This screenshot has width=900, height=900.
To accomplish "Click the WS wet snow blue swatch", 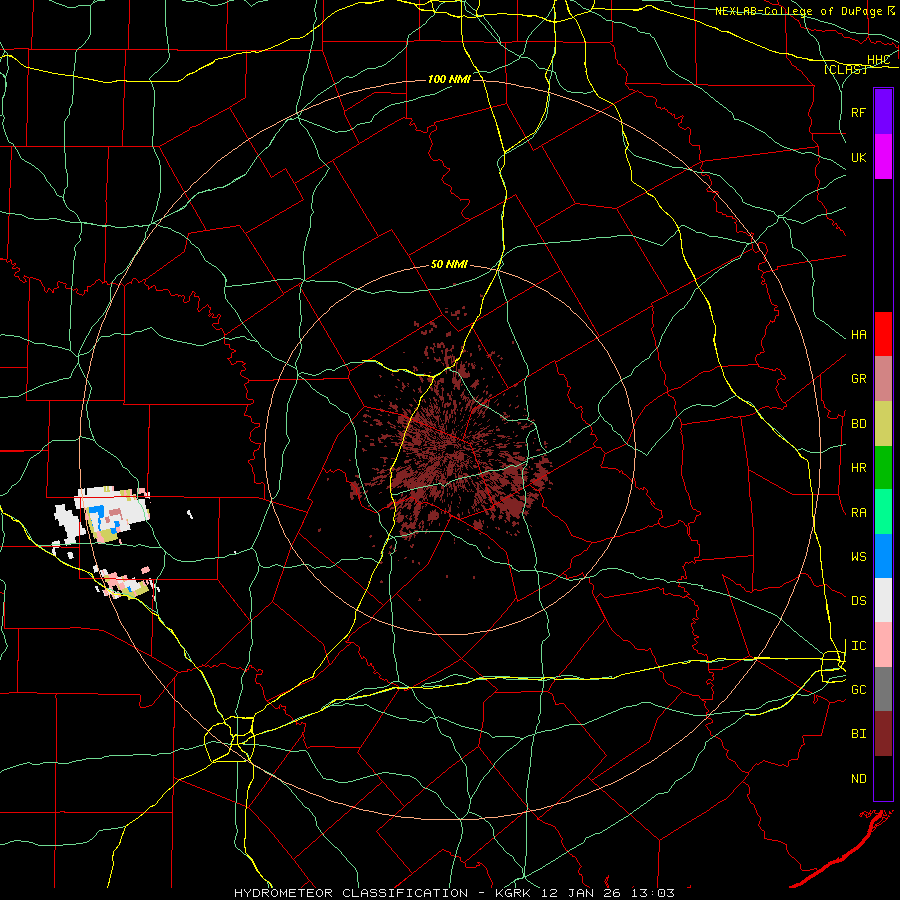I will point(883,556).
